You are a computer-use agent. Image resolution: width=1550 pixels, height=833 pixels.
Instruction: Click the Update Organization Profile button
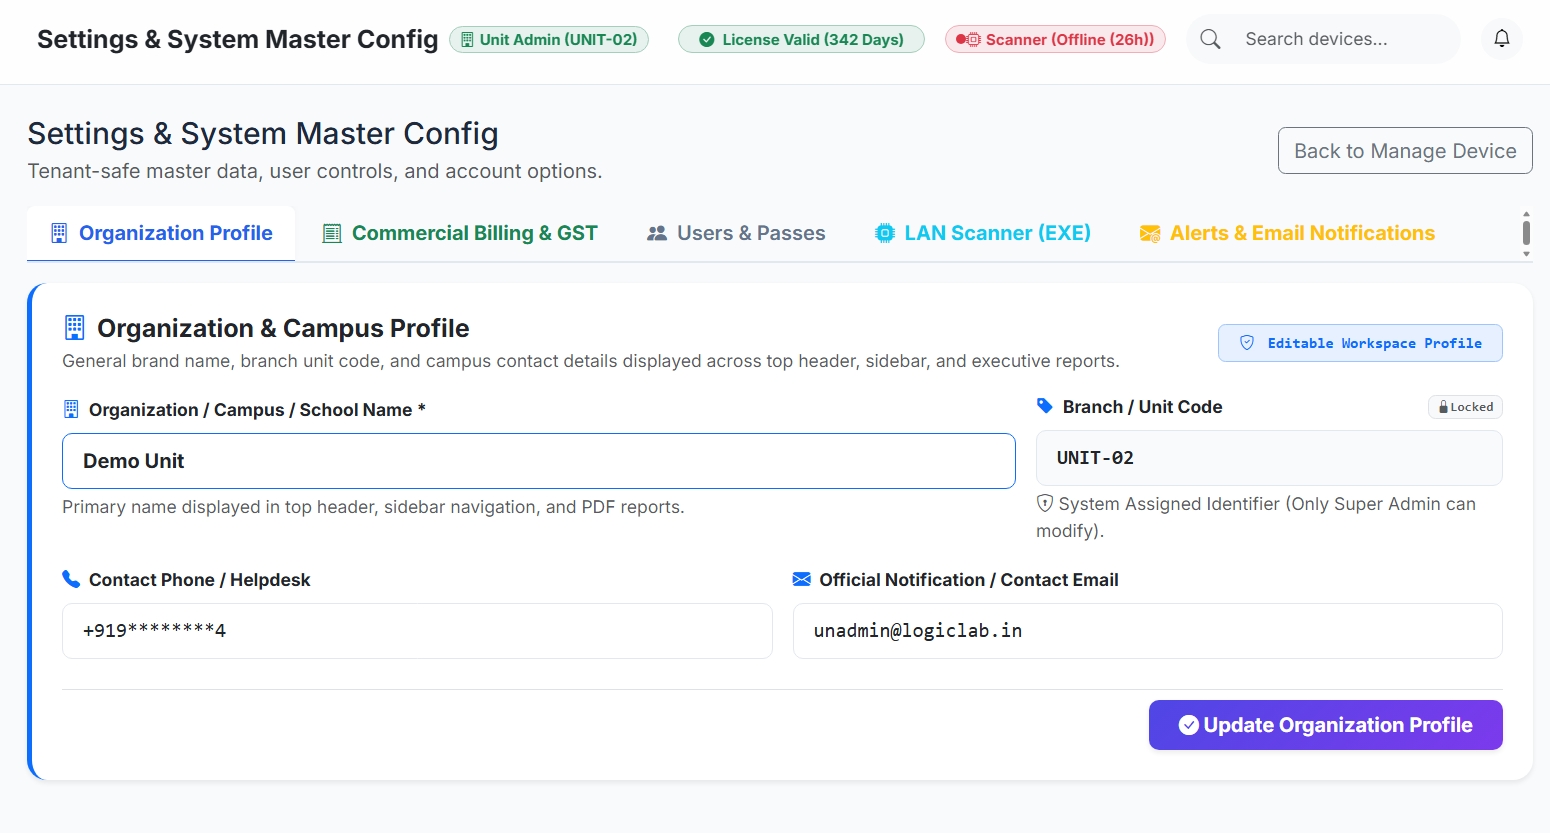pyautogui.click(x=1325, y=725)
